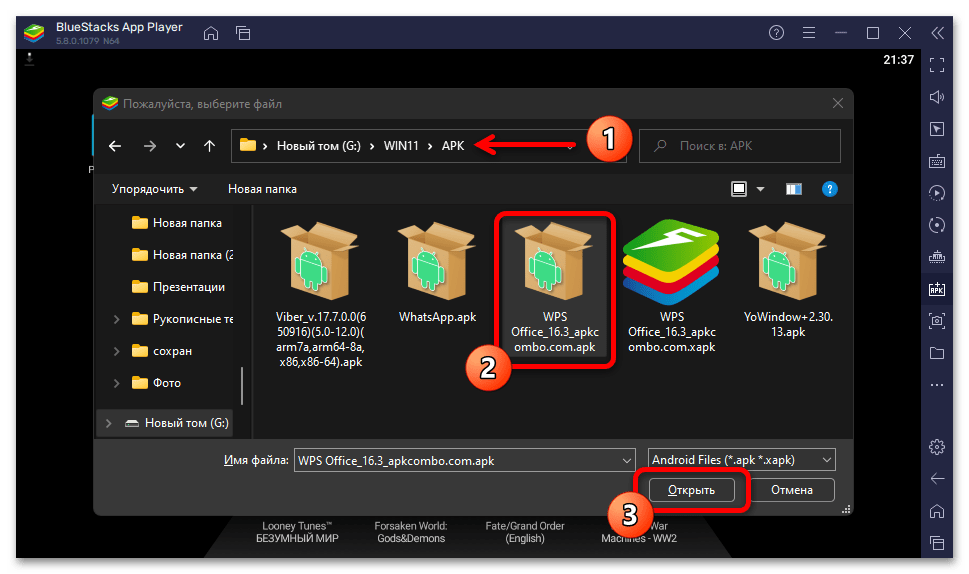Screen dimensions: 969x574
Task: Click the memory trim icon in sidebar
Action: pos(937,257)
